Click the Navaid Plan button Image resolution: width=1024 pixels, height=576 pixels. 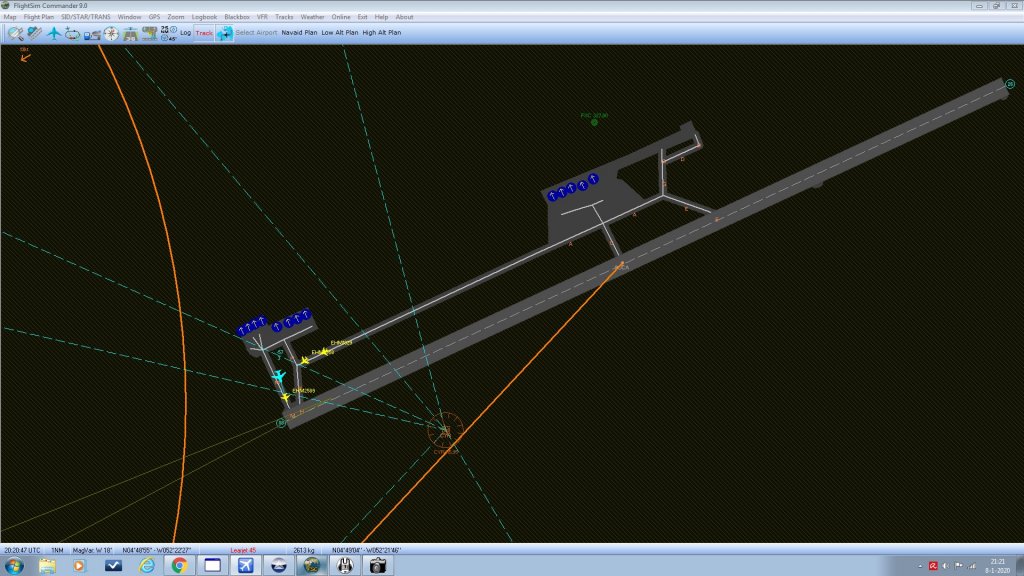coord(299,33)
